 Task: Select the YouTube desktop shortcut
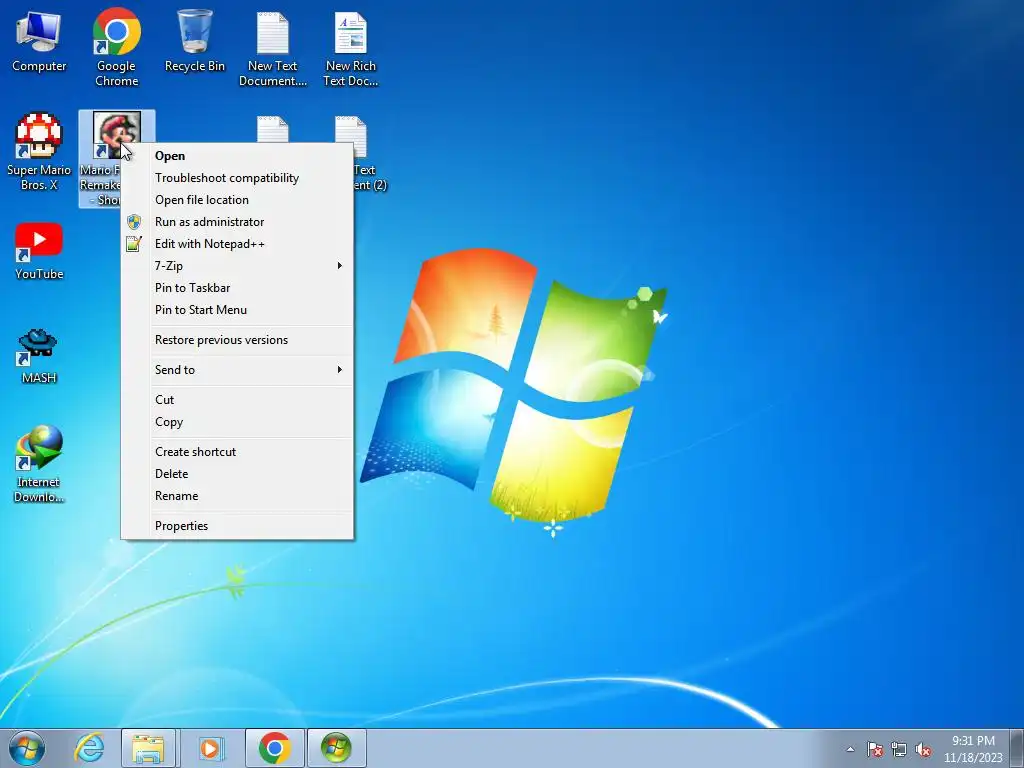[x=39, y=251]
